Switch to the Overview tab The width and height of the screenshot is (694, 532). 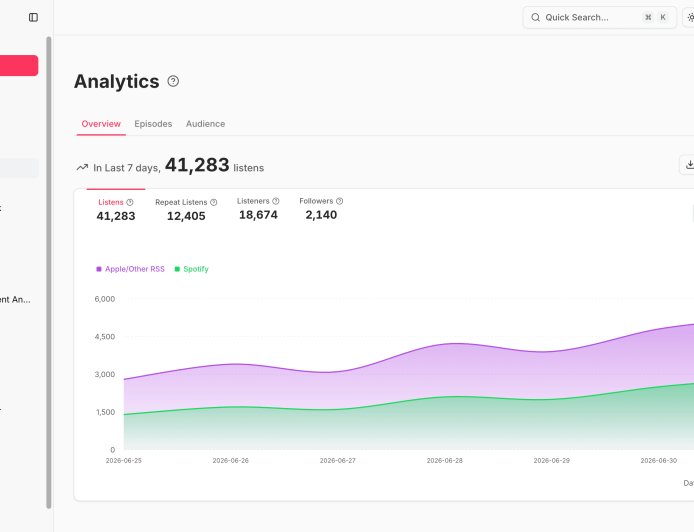coord(101,124)
